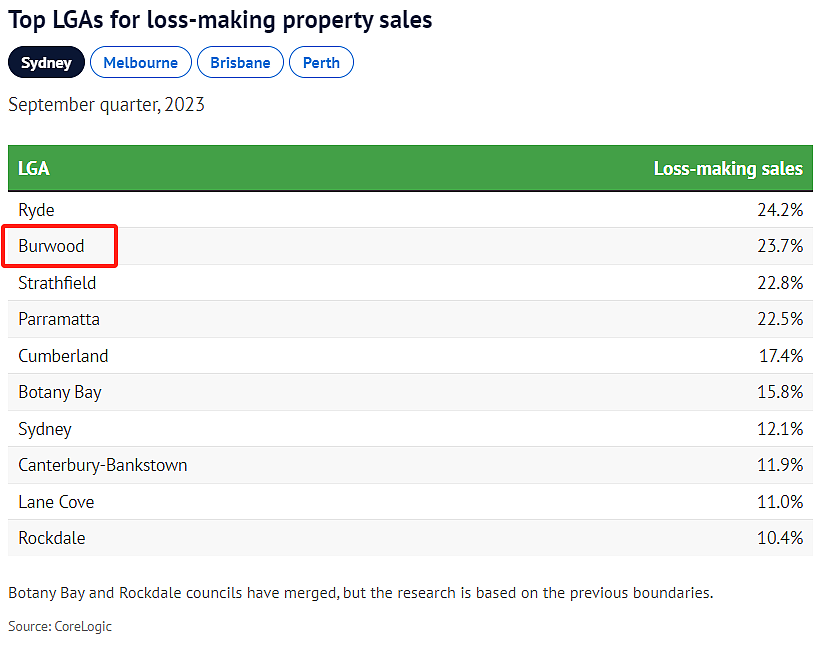Click the LGA column header
815x647 pixels.
coord(34,168)
